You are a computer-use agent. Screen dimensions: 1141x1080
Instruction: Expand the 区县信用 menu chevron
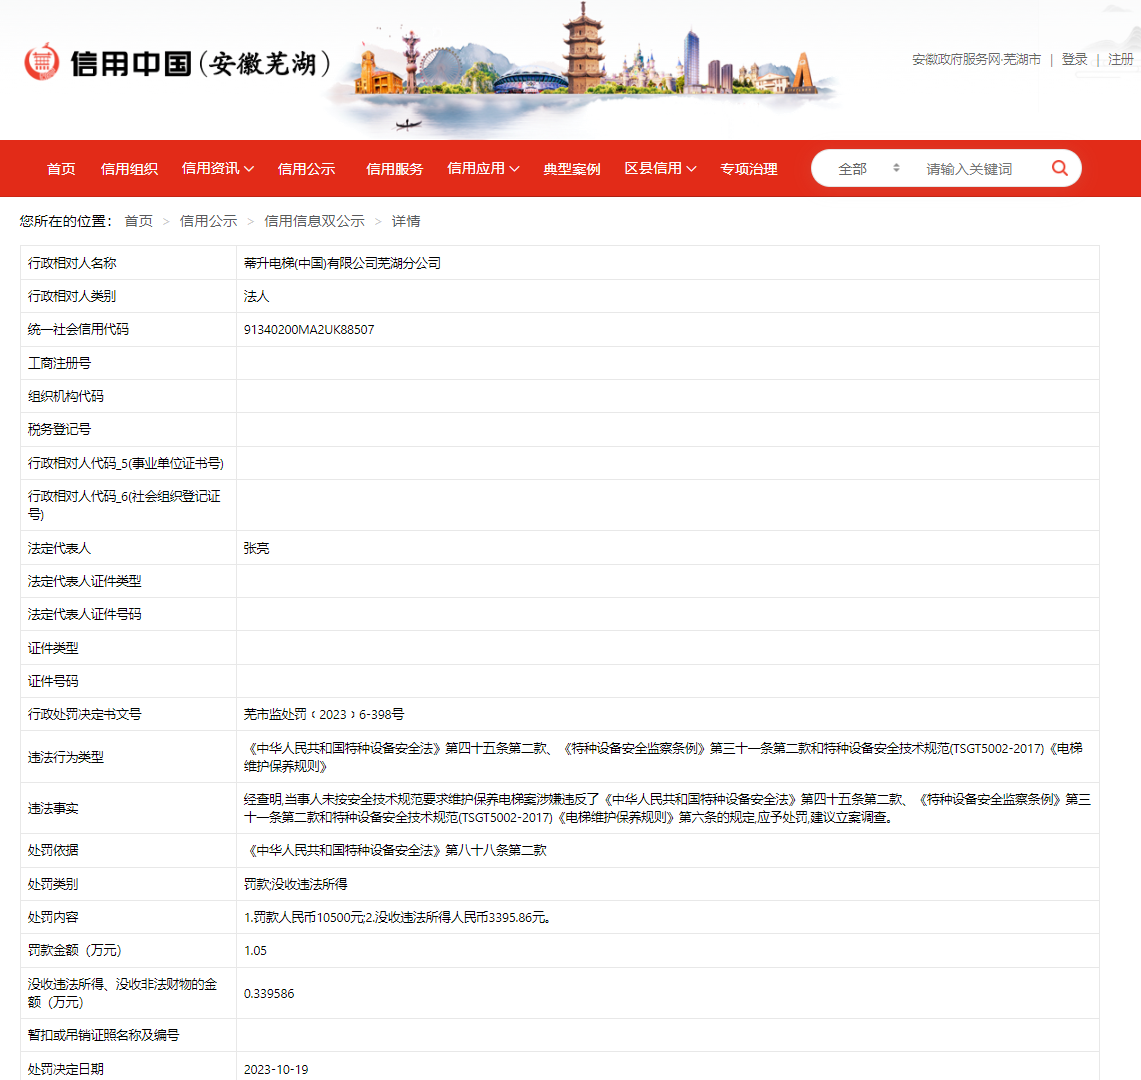coord(691,169)
